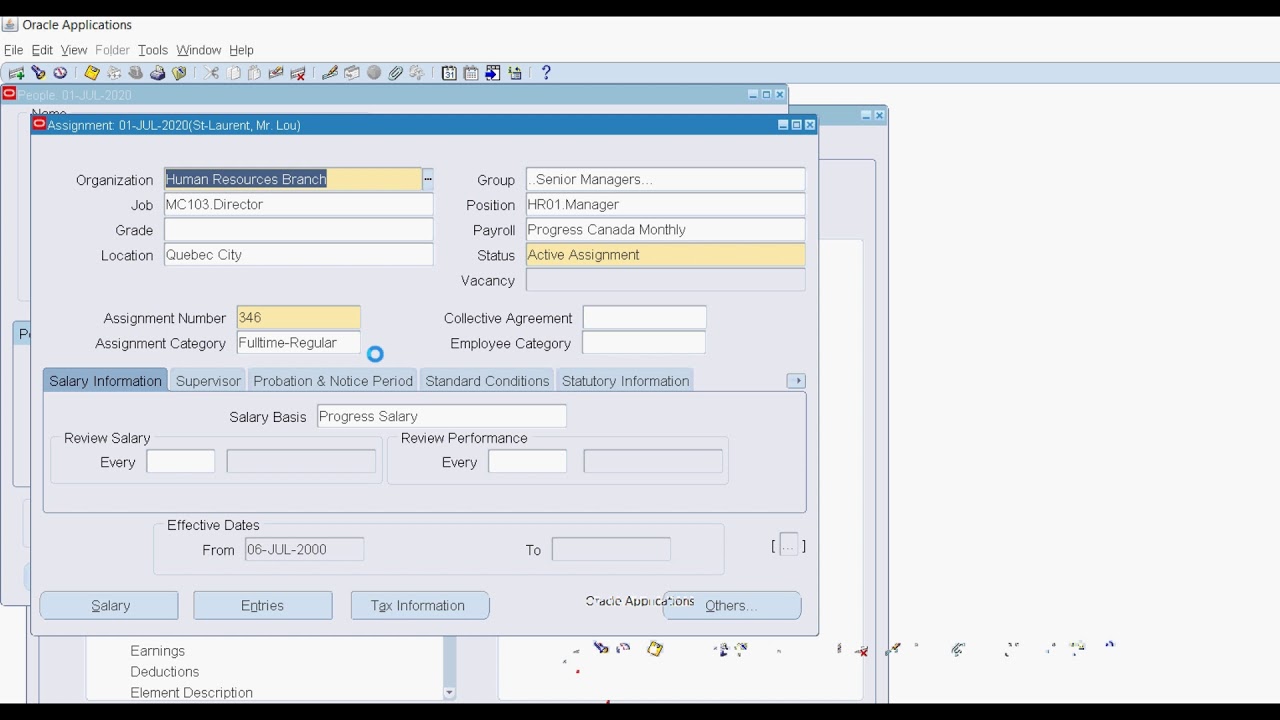
Task: Open the File menu
Action: (x=14, y=50)
